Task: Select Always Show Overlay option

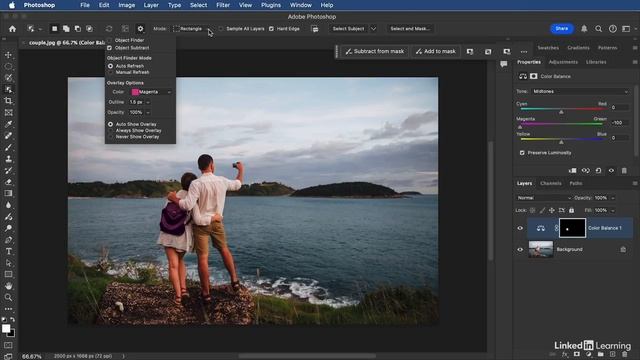Action: pos(110,131)
